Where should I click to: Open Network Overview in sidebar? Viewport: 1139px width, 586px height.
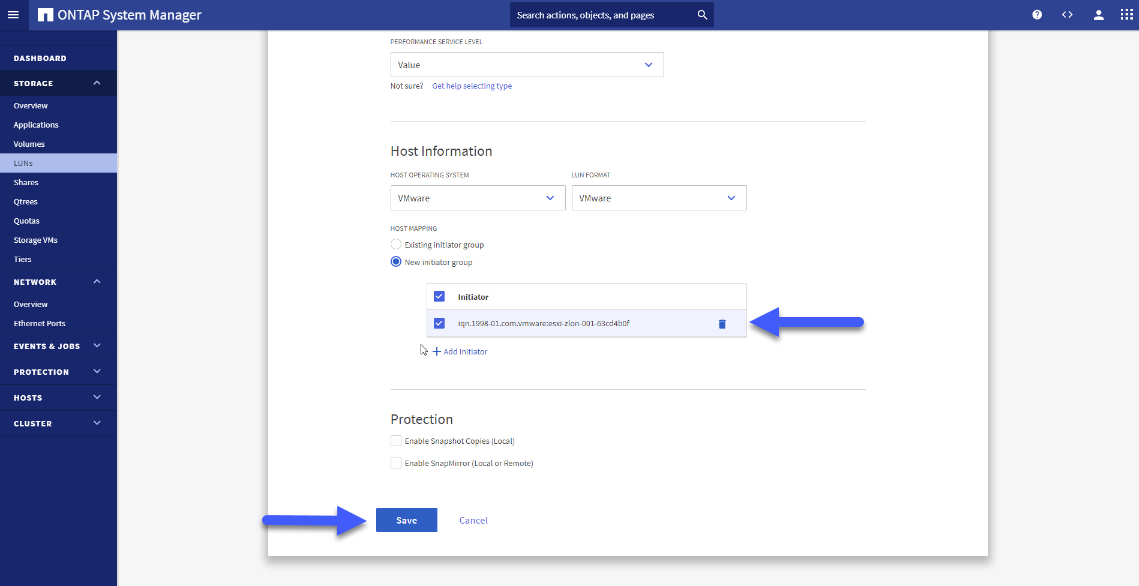31,304
